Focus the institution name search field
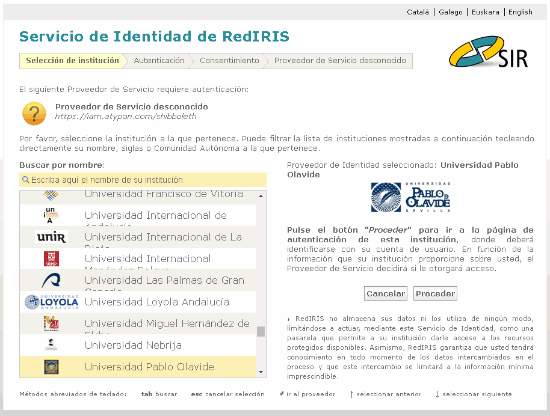 [x=143, y=180]
